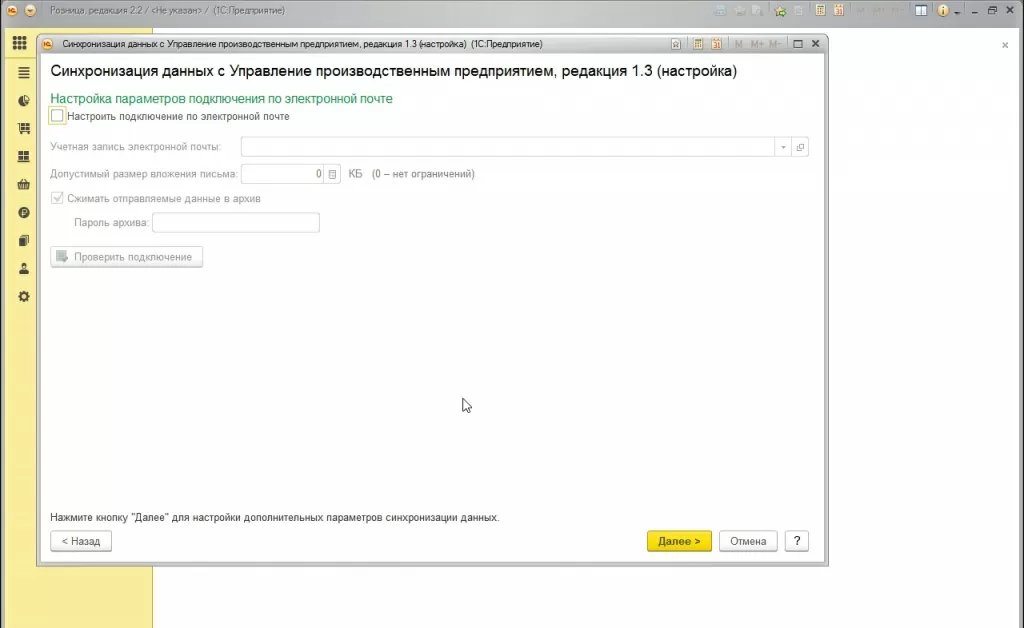Open the hamburger main section in sidebar
This screenshot has width=1024, height=628.
coord(24,72)
